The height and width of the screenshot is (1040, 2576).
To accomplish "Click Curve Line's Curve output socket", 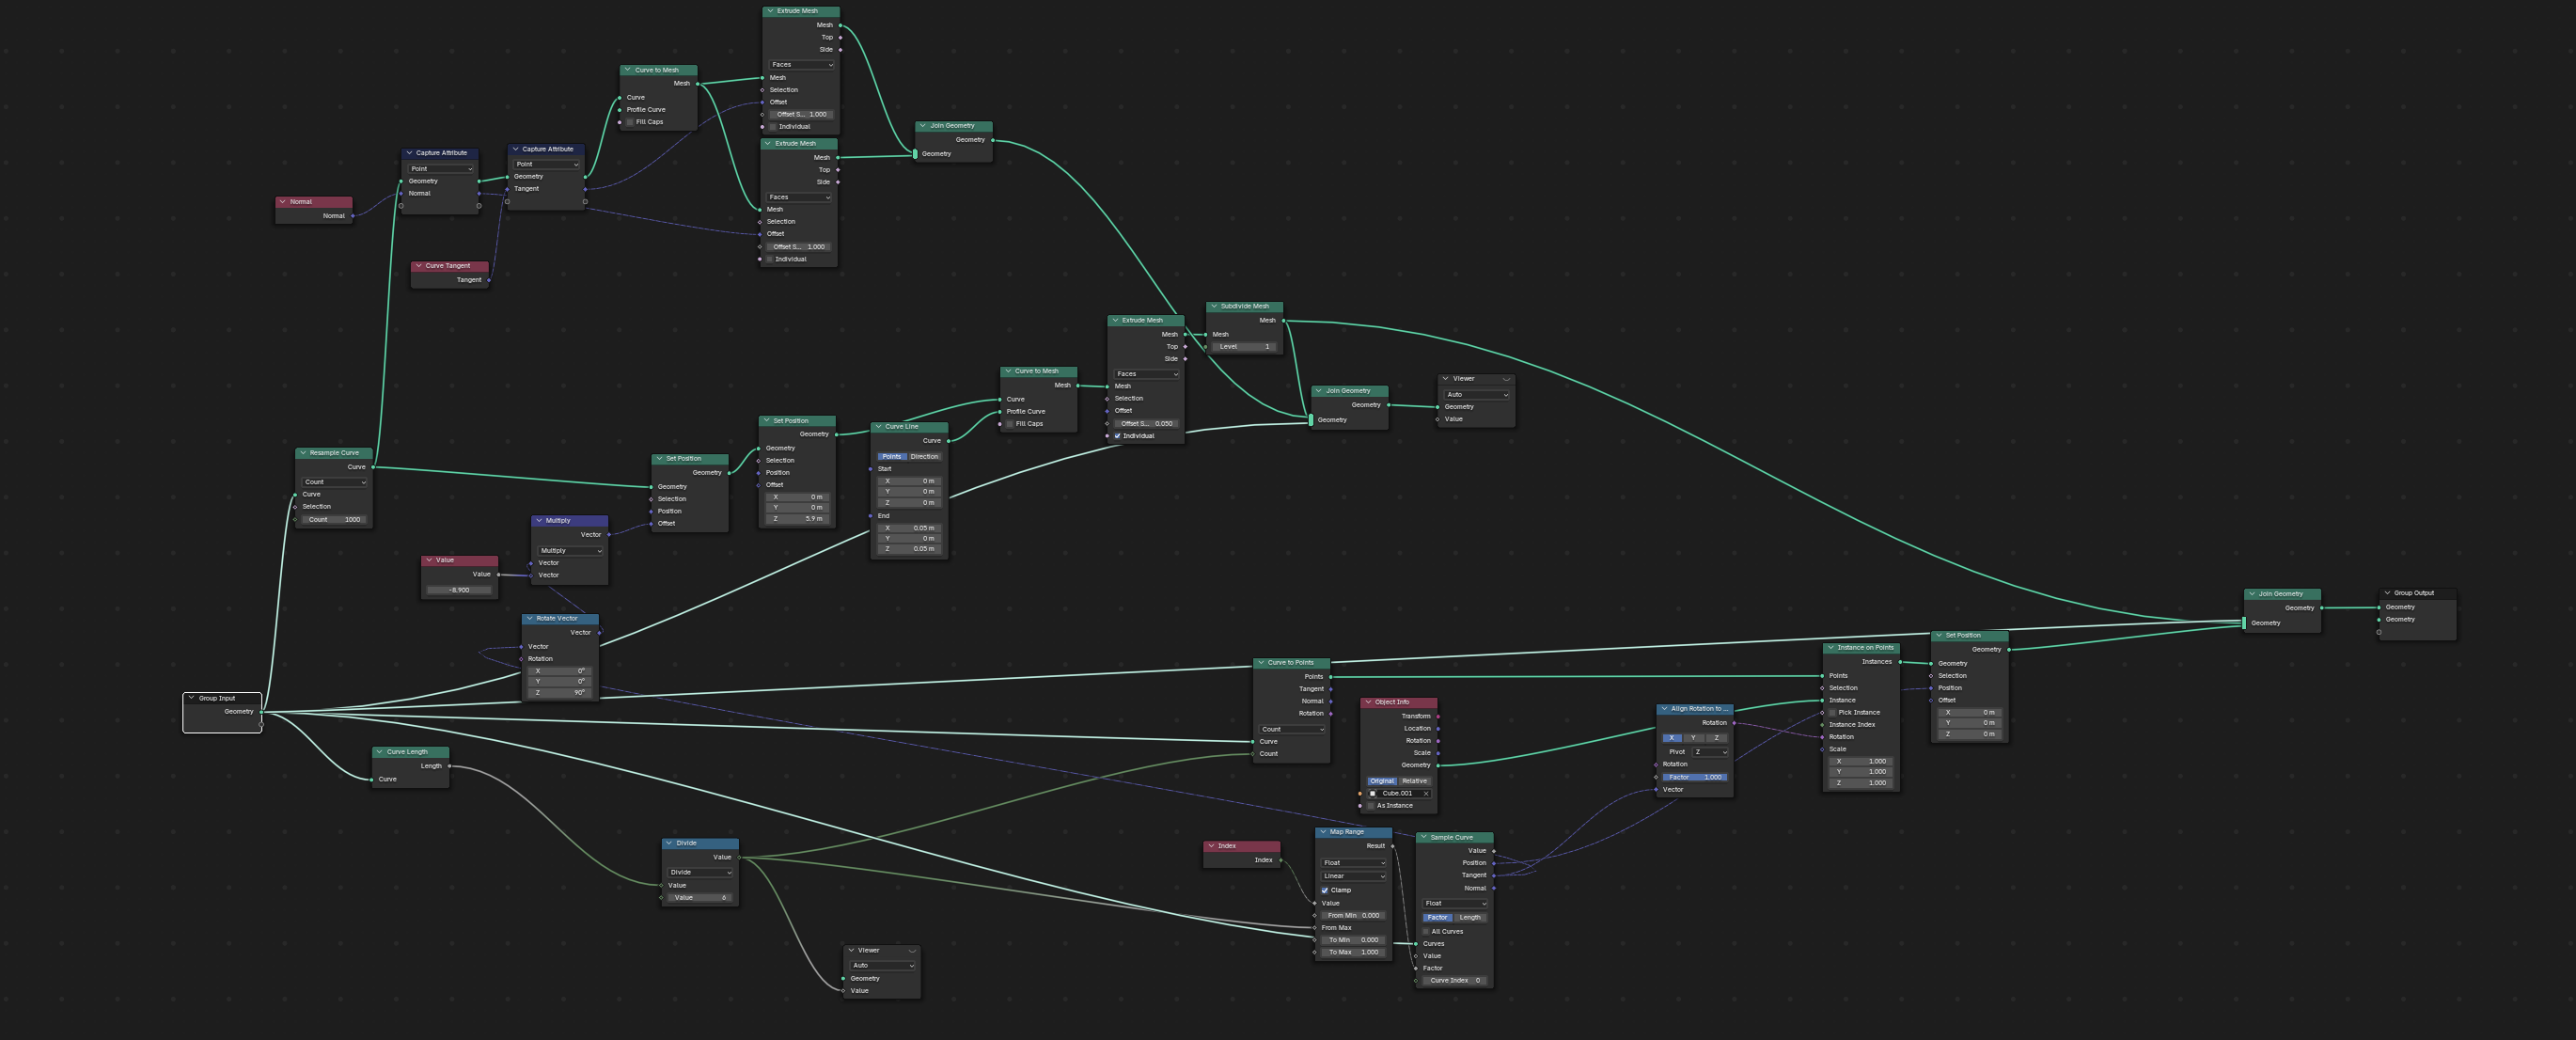I will (948, 441).
